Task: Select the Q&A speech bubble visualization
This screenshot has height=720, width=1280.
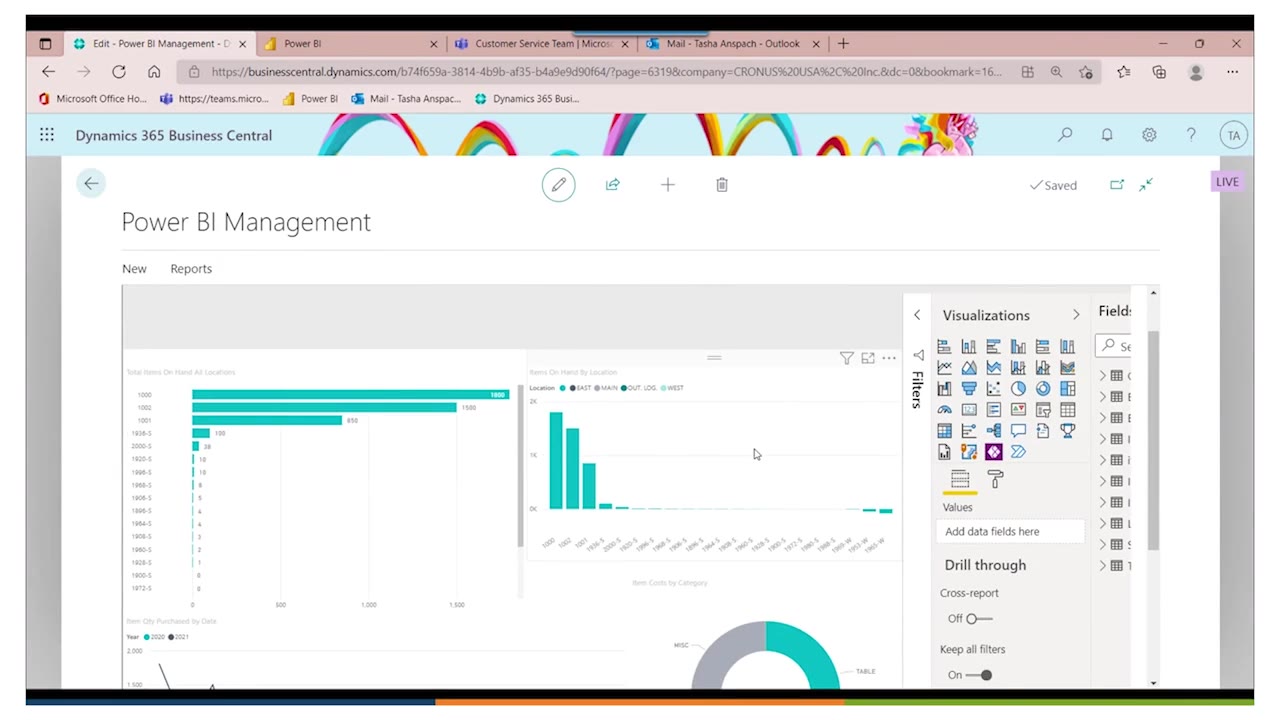Action: pyautogui.click(x=1018, y=431)
